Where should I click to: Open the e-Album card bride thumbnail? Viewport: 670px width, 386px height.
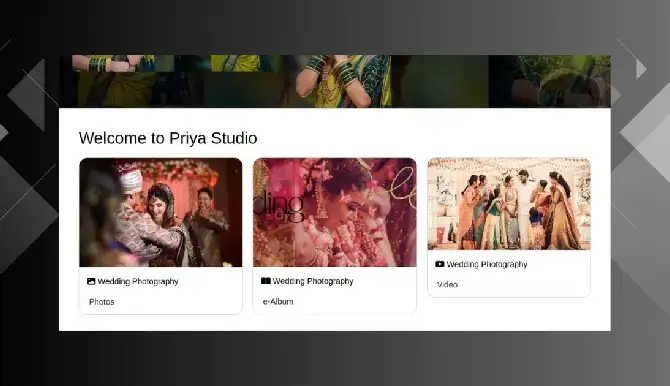click(335, 212)
